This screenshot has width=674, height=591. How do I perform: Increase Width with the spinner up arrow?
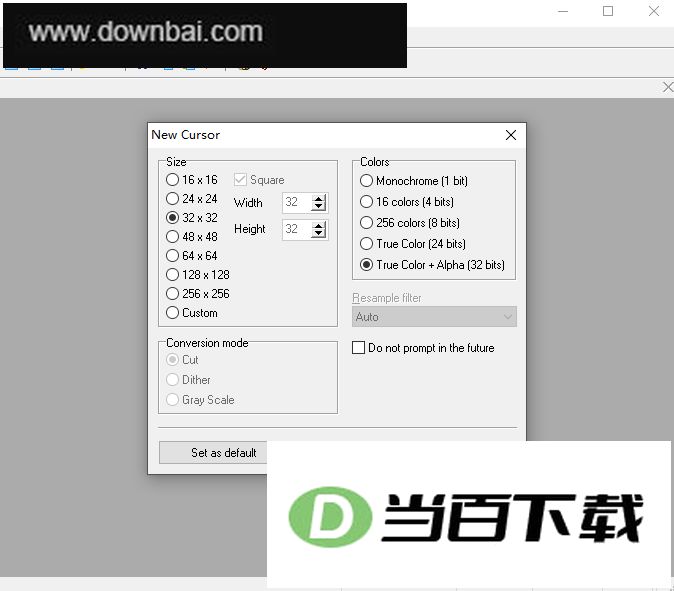[x=319, y=199]
